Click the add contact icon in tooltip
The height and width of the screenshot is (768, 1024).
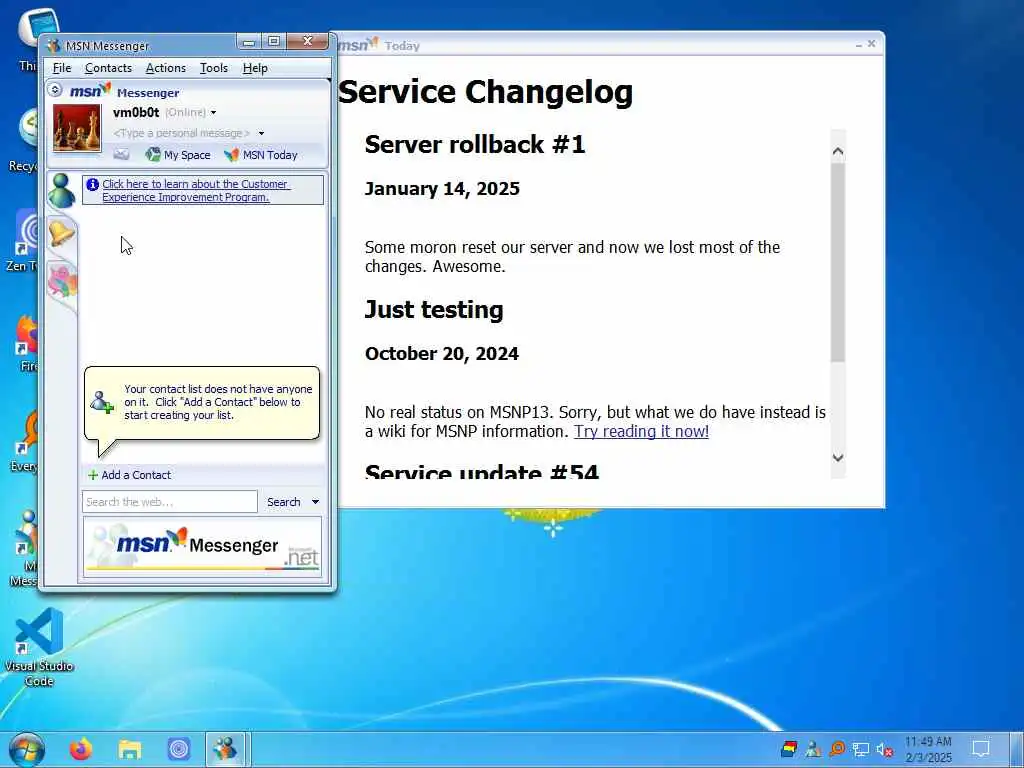[x=102, y=402]
